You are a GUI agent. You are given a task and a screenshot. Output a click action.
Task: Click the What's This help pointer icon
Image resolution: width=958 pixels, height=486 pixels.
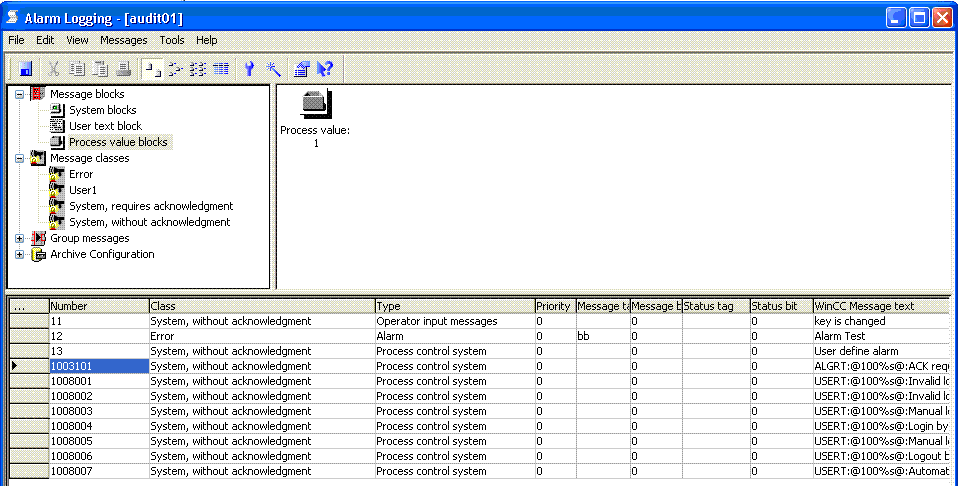tap(325, 69)
